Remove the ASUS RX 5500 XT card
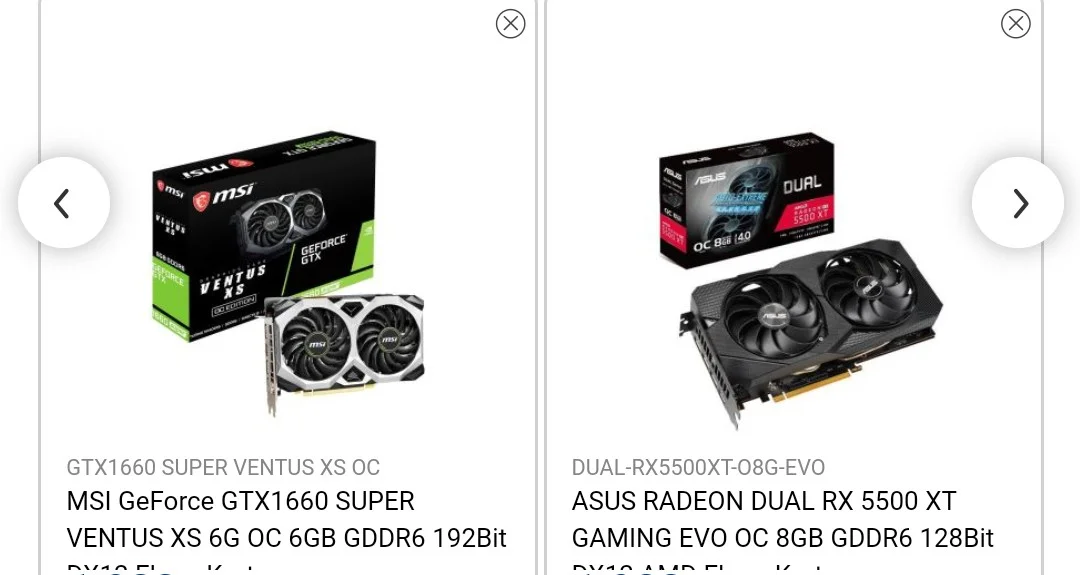Screen dimensions: 1080x575 (1015, 23)
